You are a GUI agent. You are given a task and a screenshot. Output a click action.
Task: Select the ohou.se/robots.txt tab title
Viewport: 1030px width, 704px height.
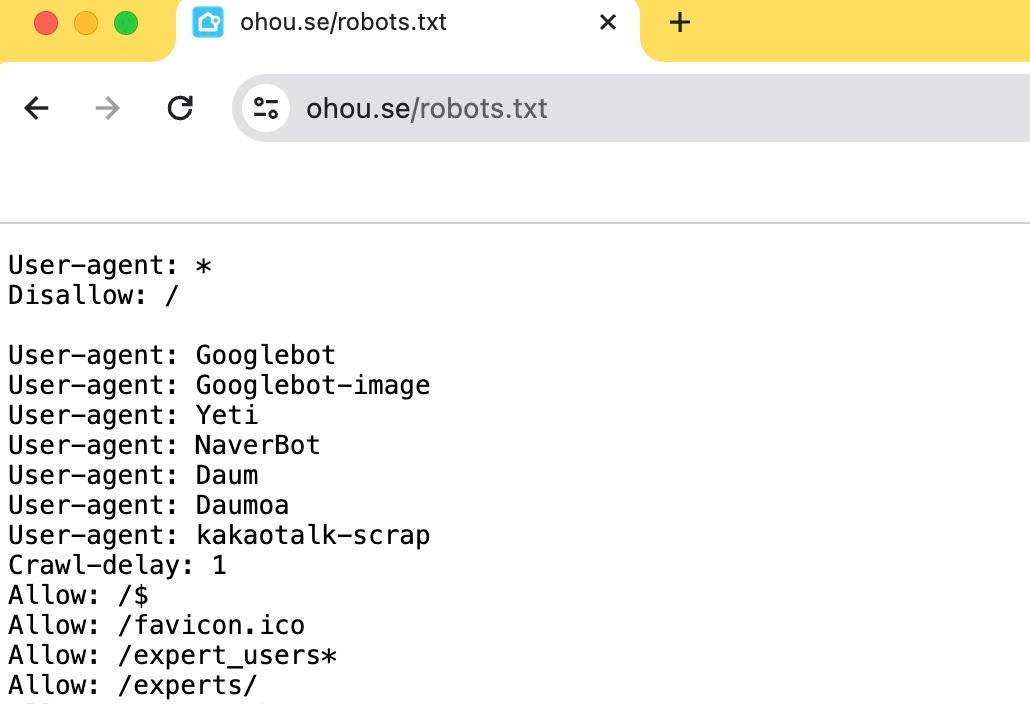point(343,23)
